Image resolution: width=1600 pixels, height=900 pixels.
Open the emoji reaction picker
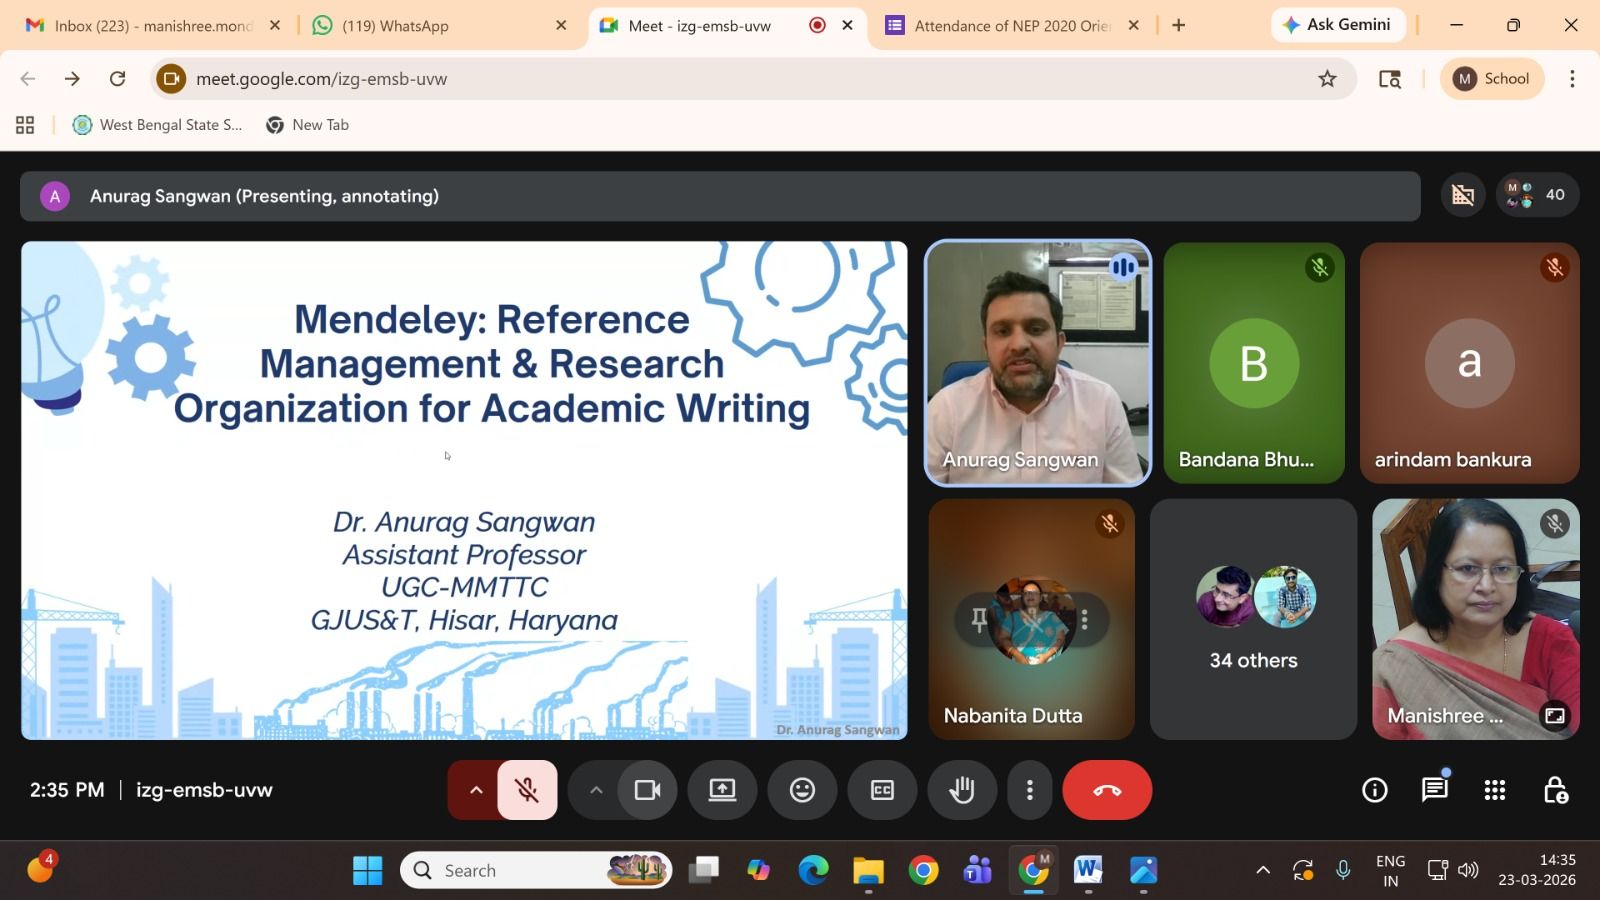coord(802,790)
